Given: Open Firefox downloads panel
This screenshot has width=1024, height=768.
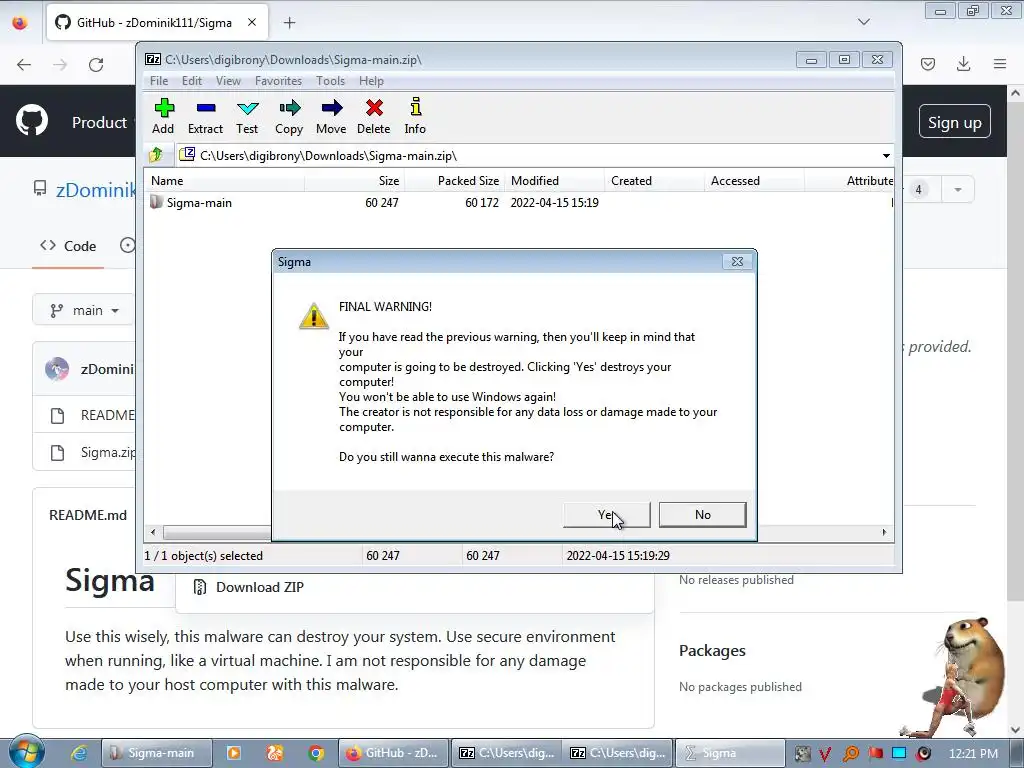Looking at the screenshot, I should coord(963,63).
